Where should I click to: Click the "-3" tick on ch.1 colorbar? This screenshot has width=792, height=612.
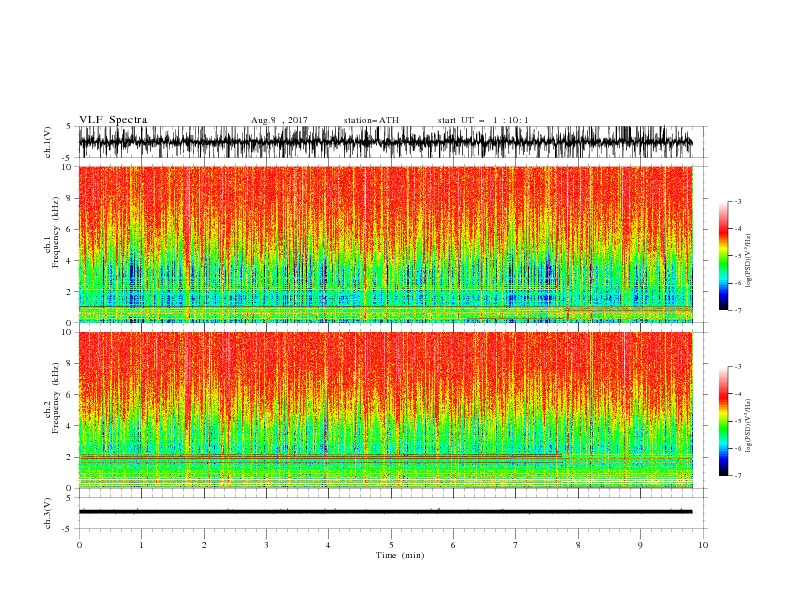(737, 201)
